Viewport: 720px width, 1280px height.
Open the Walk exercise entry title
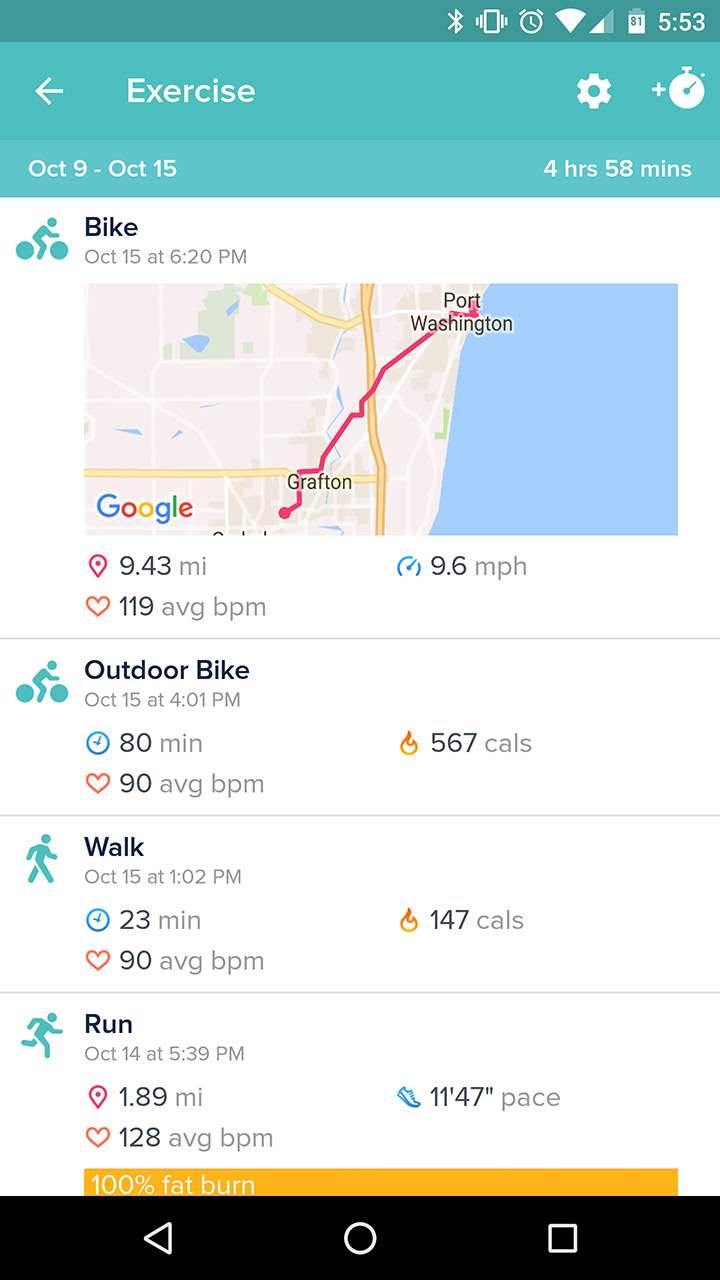point(114,847)
